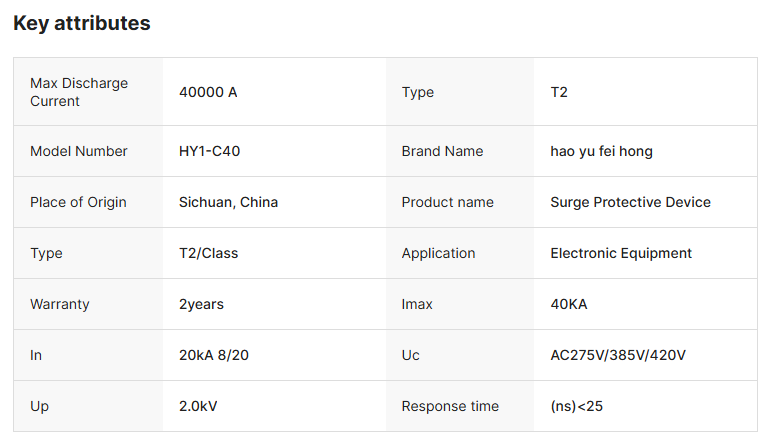Click the "T2/Class" type value
783x444 pixels.
(x=208, y=253)
